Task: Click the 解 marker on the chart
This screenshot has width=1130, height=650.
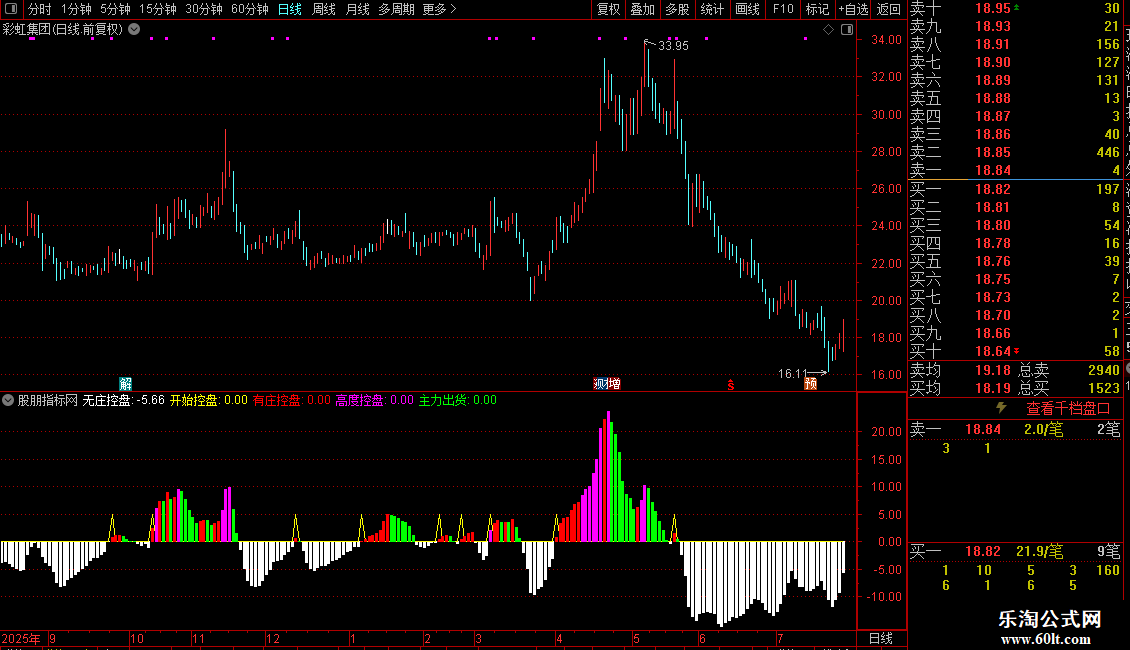Action: click(x=125, y=383)
